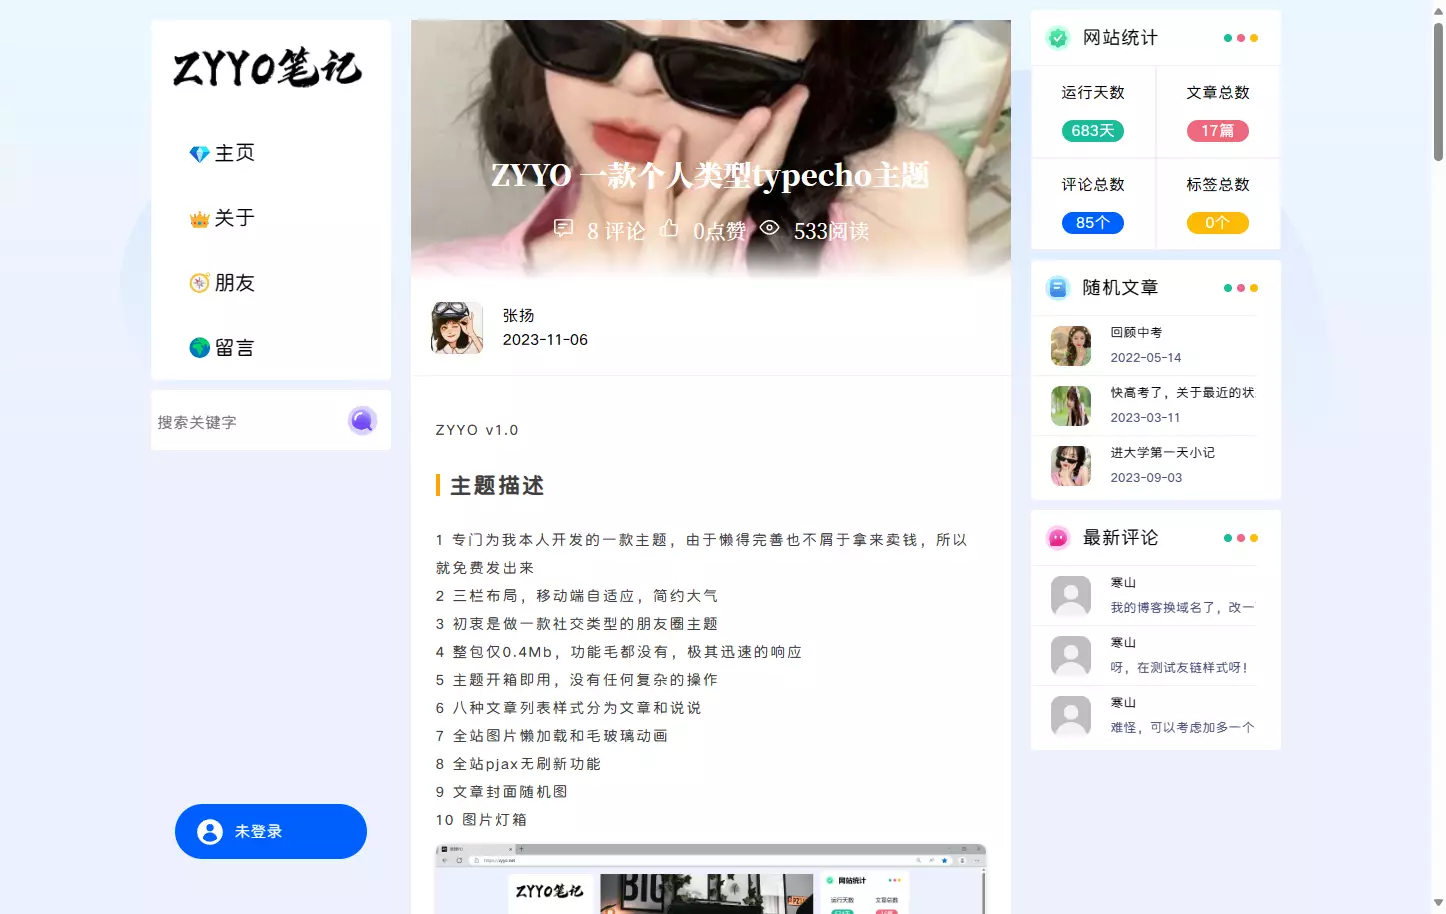This screenshot has height=914, width=1446.
Task: Click the 8 评论 count text
Action: tap(616, 231)
